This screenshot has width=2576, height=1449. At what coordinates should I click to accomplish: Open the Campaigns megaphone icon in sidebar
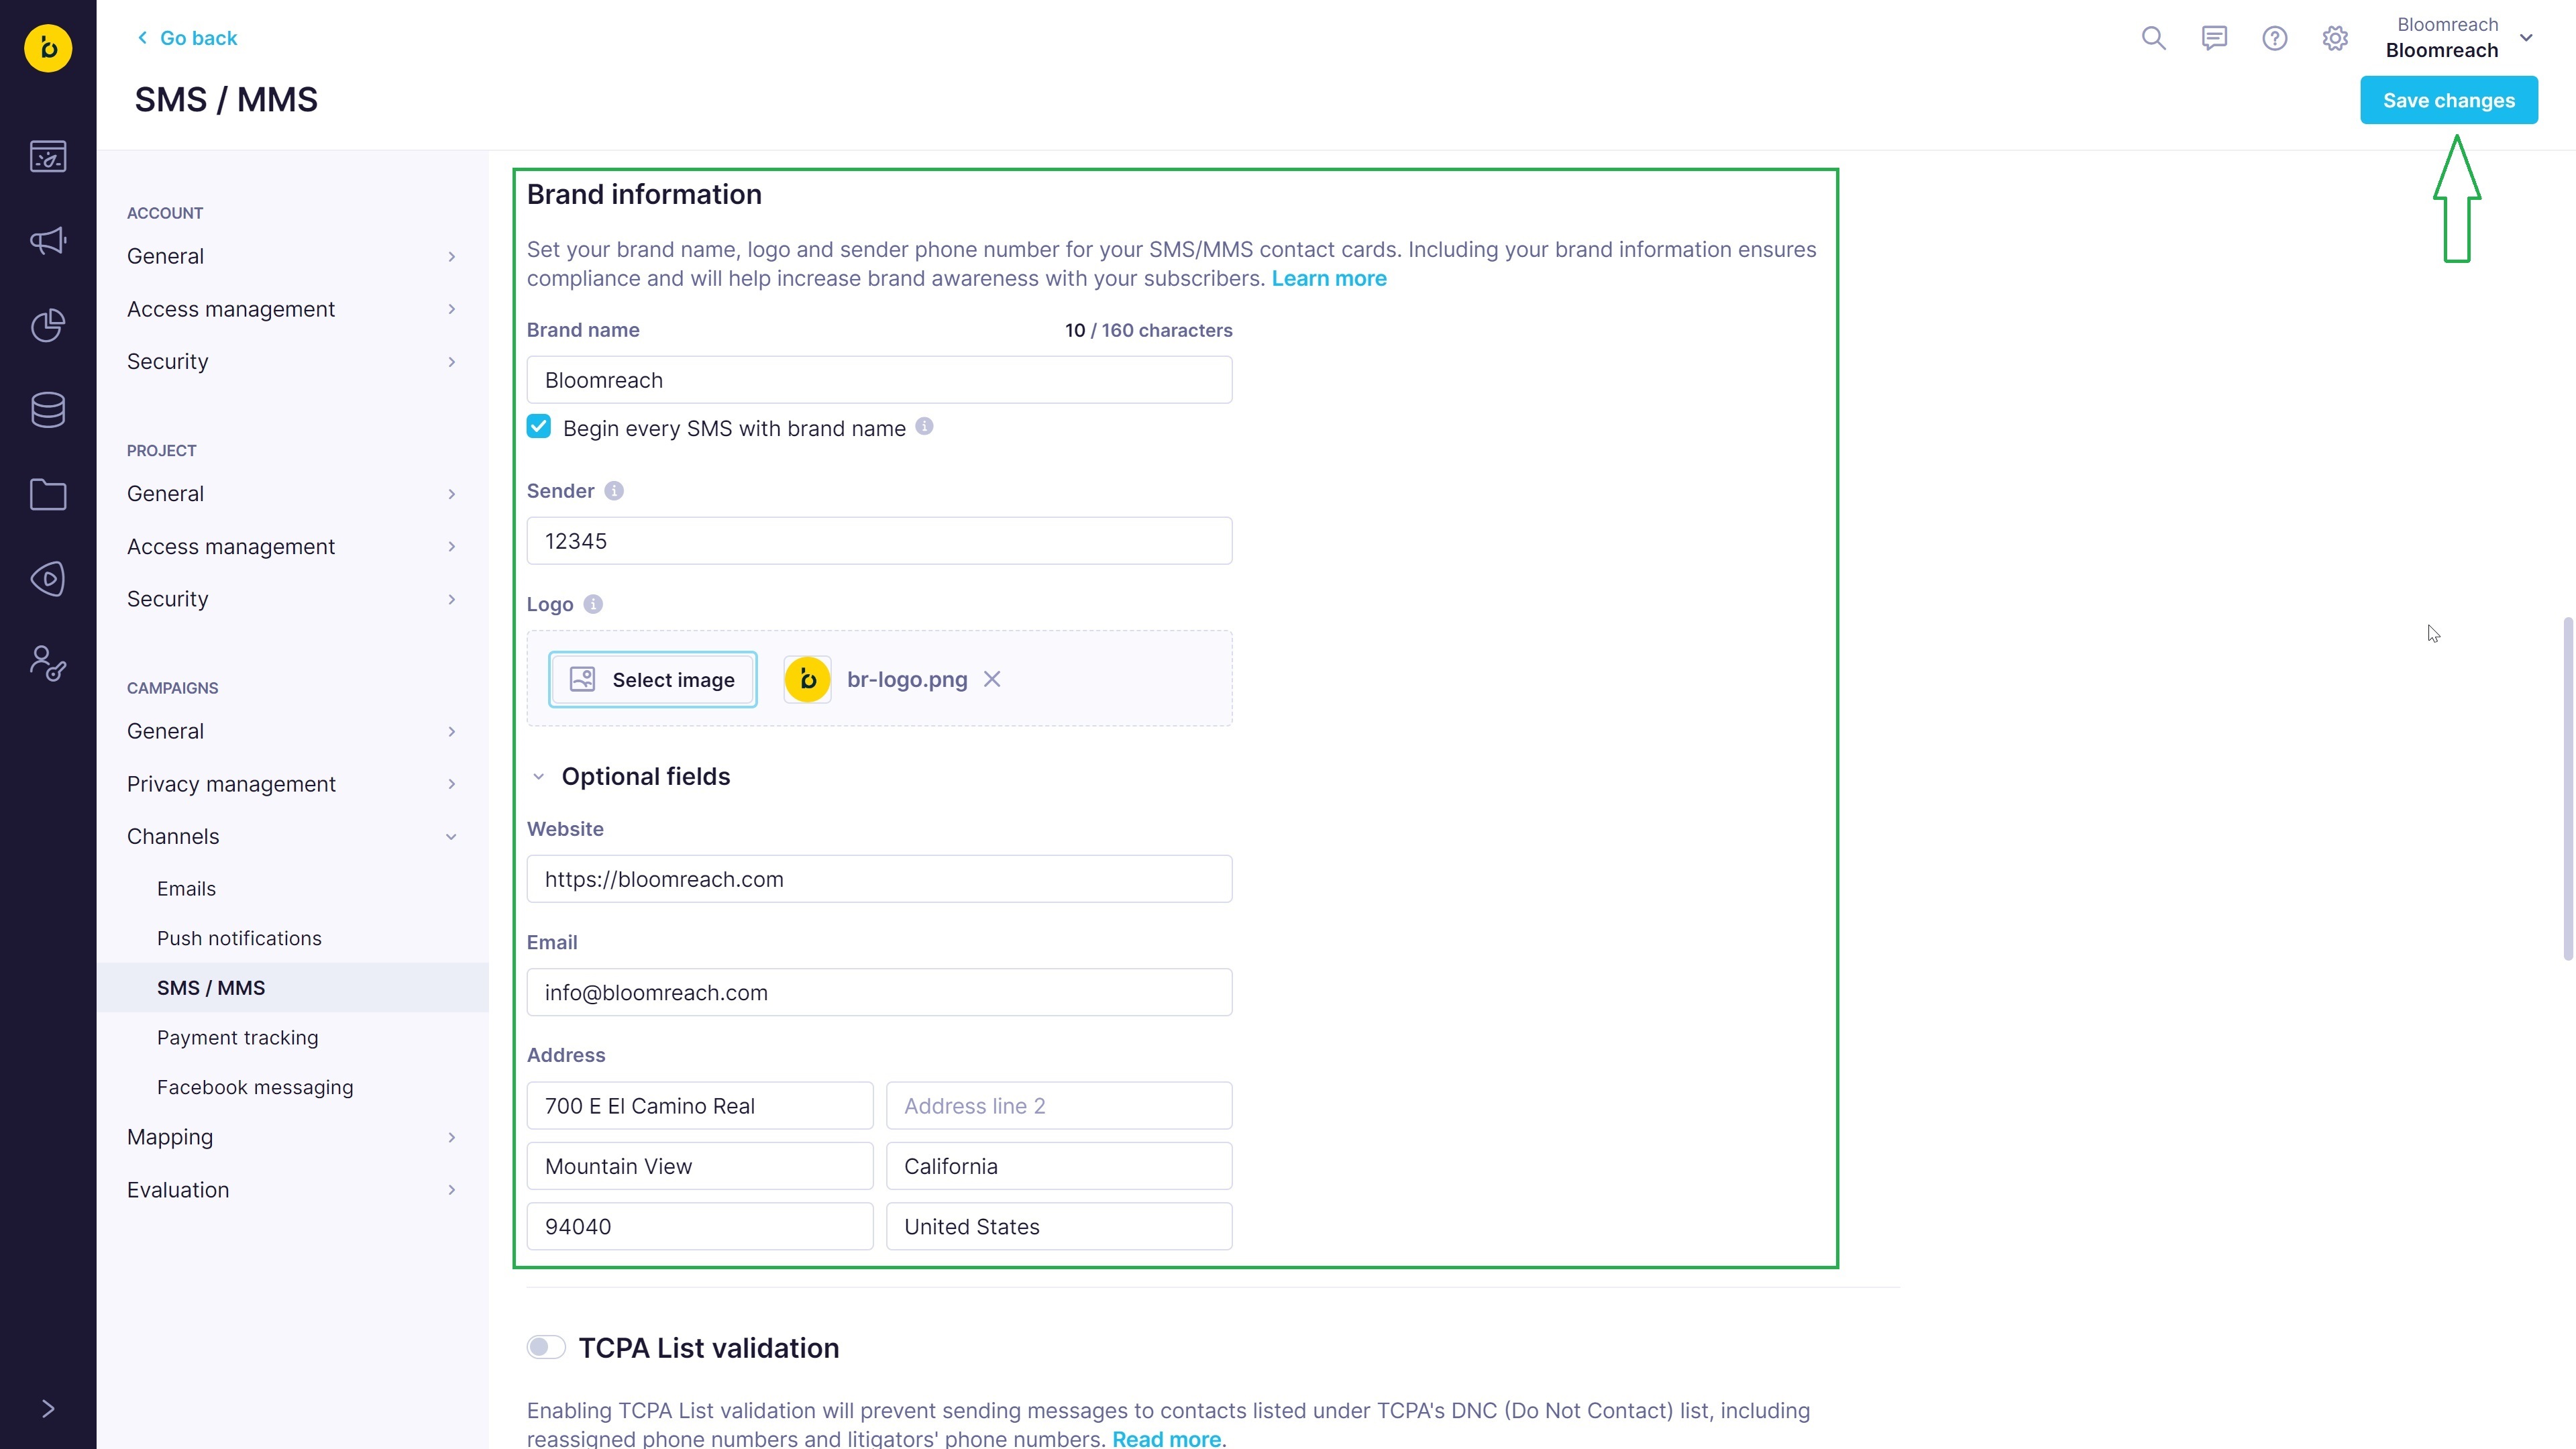pyautogui.click(x=48, y=241)
